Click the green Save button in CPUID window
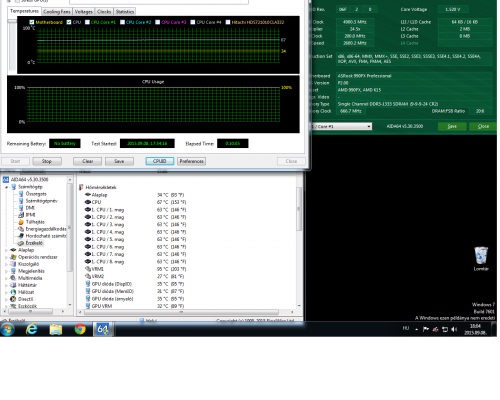The image size is (500, 400). point(452,126)
